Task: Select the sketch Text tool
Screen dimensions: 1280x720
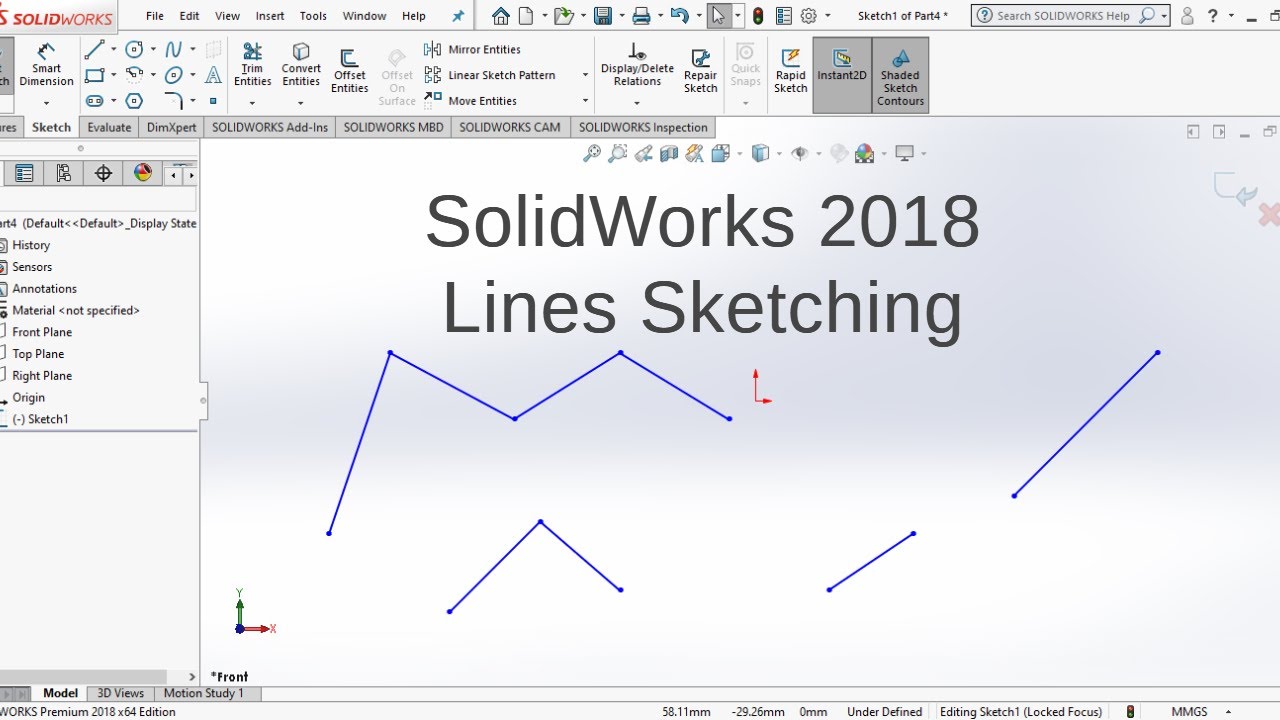Action: point(213,75)
